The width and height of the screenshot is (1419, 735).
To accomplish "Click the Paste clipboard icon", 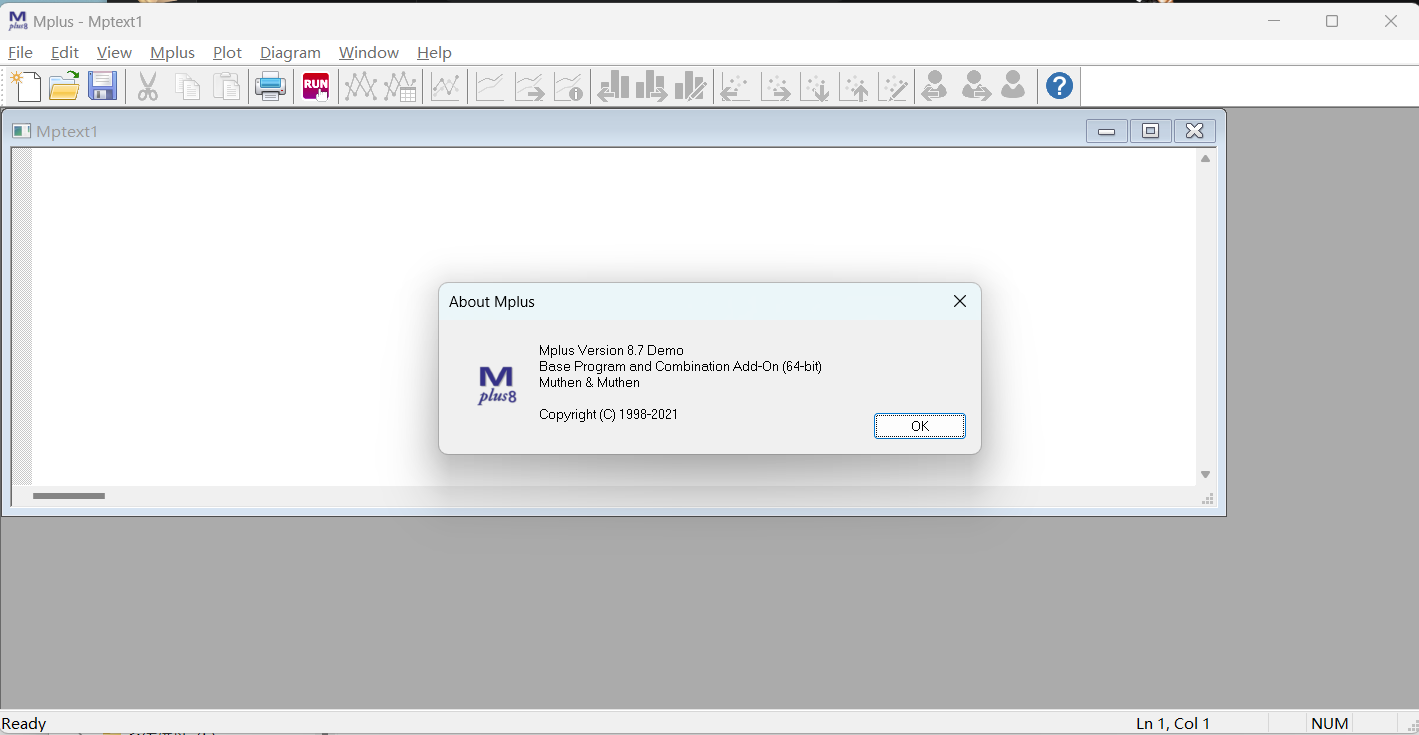I will coord(227,87).
